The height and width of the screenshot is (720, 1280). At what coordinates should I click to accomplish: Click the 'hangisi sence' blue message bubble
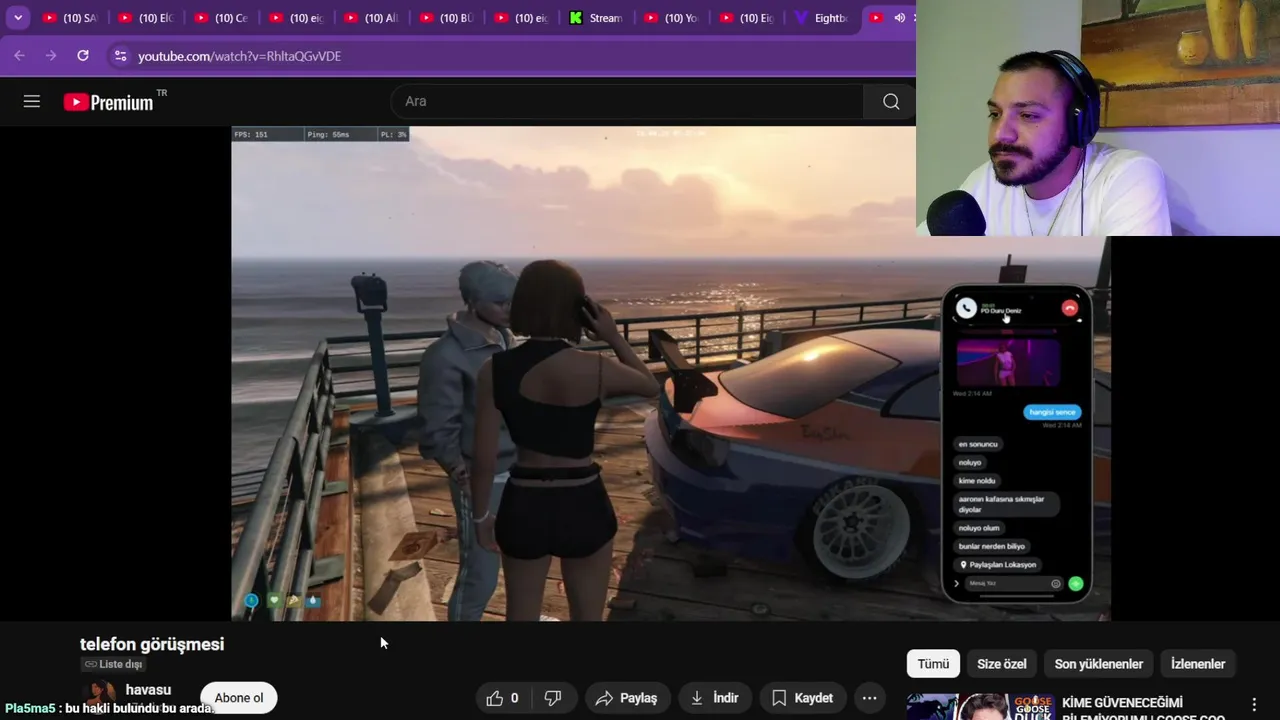(x=1052, y=412)
